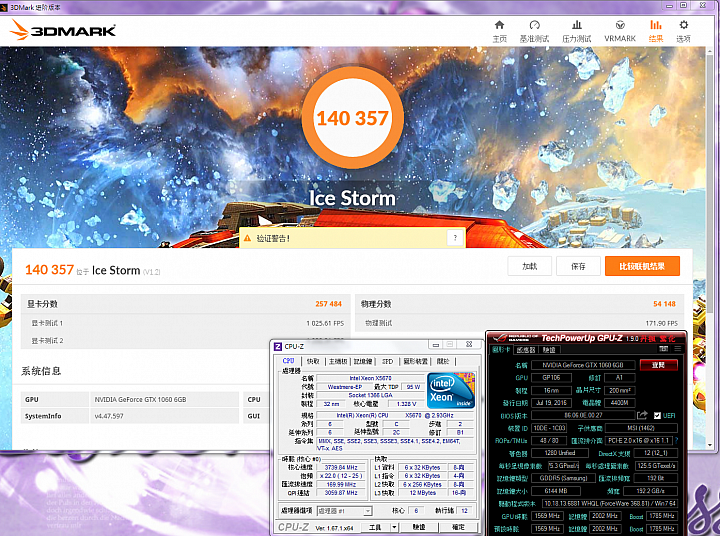Switch to the CPU tab in CPU-Z

tap(288, 361)
